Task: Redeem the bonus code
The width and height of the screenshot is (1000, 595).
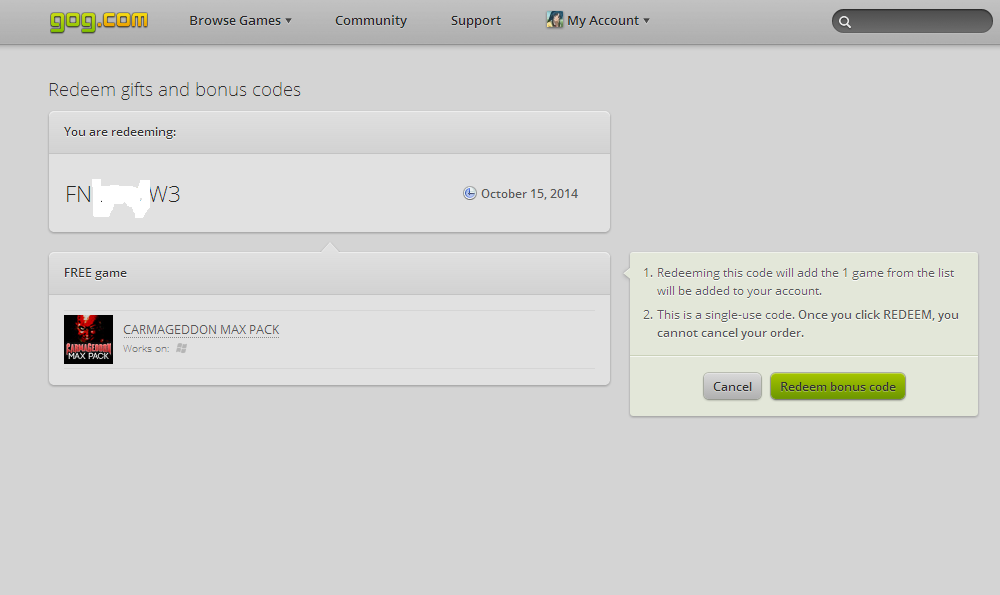Action: pos(837,386)
